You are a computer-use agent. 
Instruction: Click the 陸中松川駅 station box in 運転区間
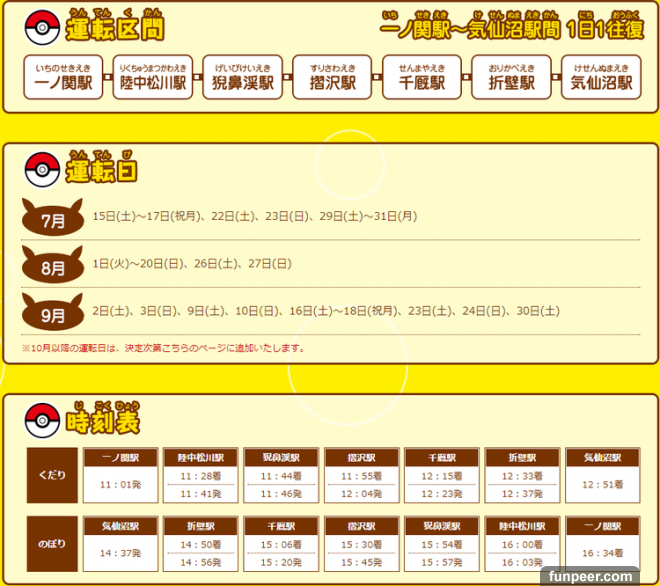coord(152,78)
